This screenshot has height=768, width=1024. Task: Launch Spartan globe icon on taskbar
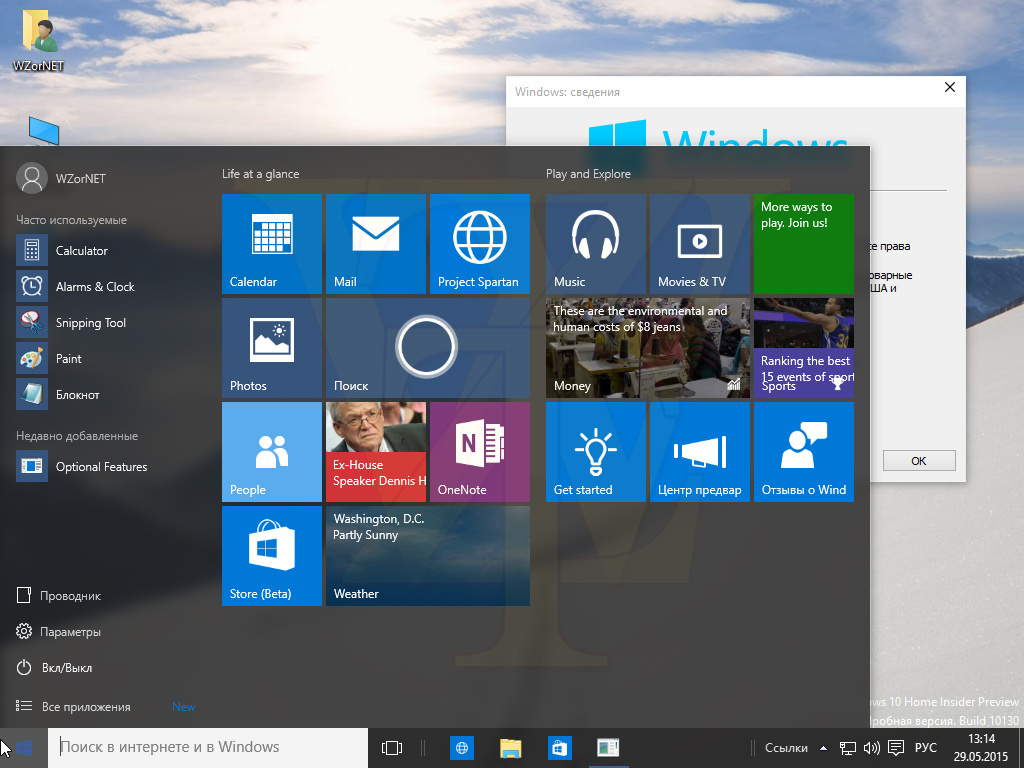[x=462, y=748]
